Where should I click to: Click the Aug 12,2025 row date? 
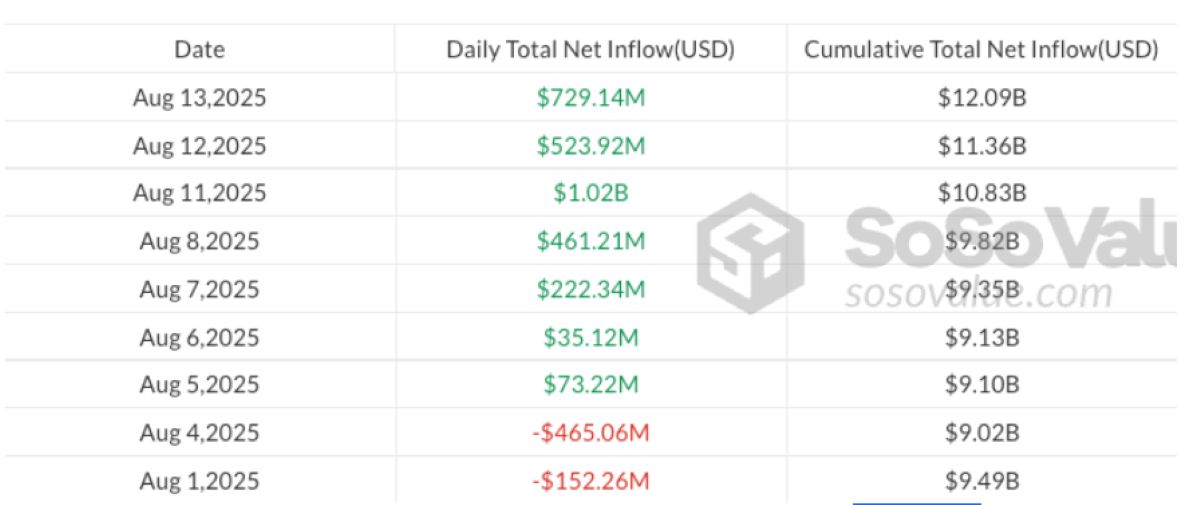[x=200, y=146]
